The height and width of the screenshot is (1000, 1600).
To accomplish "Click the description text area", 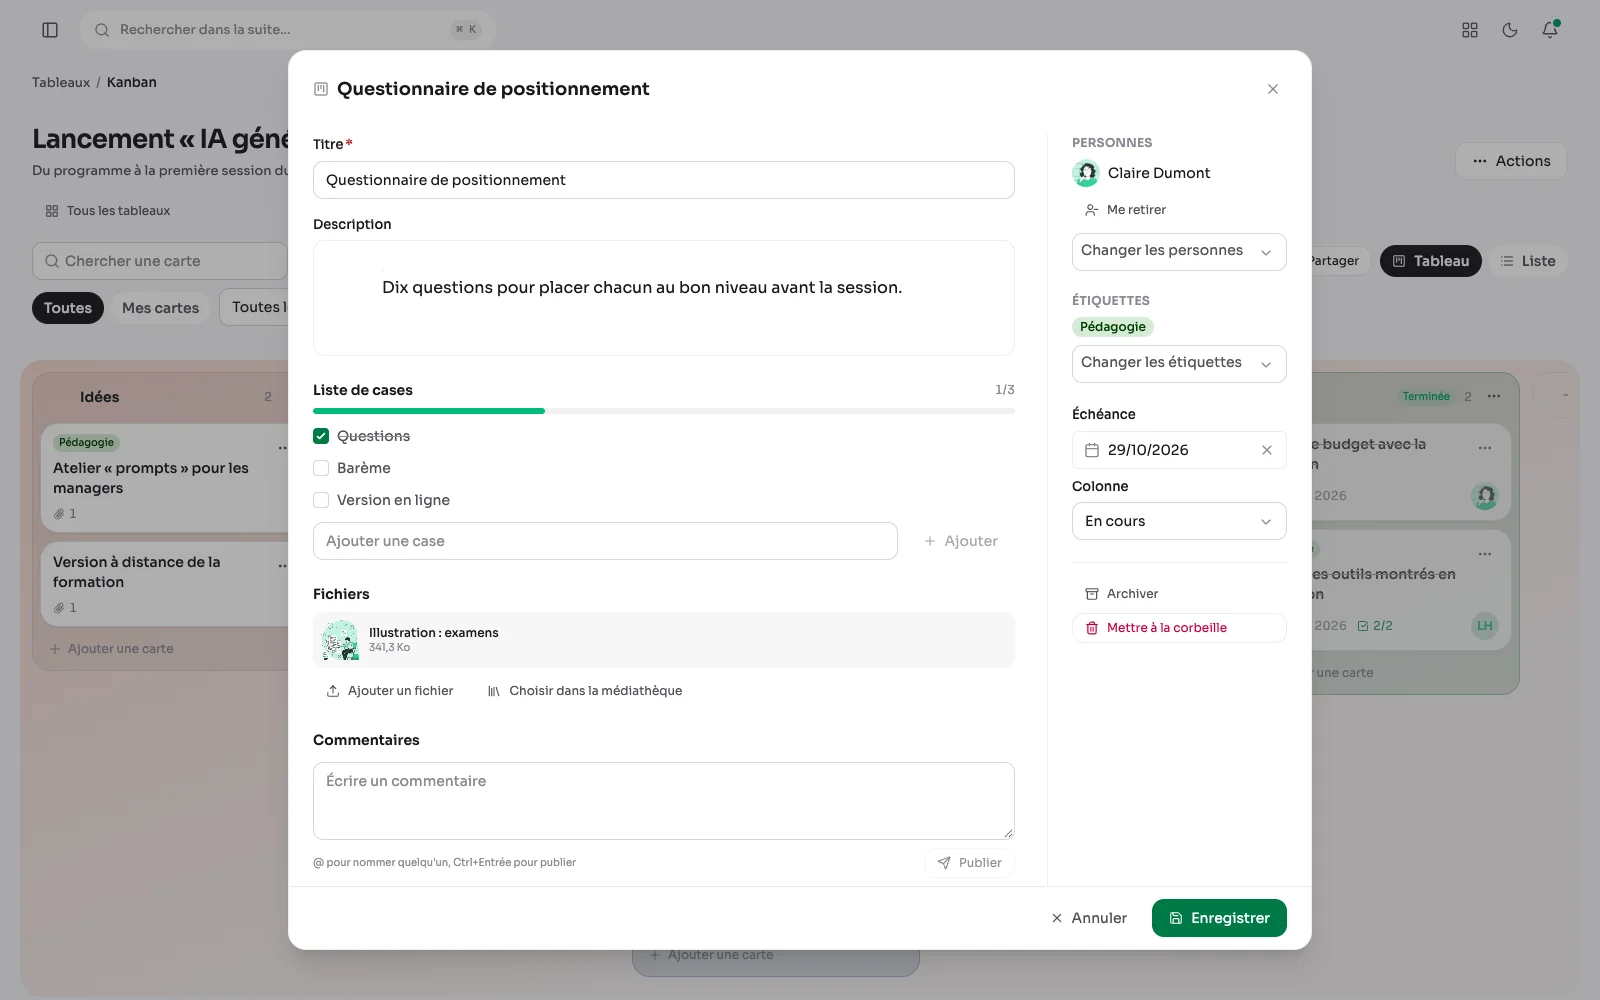I will click(x=664, y=298).
